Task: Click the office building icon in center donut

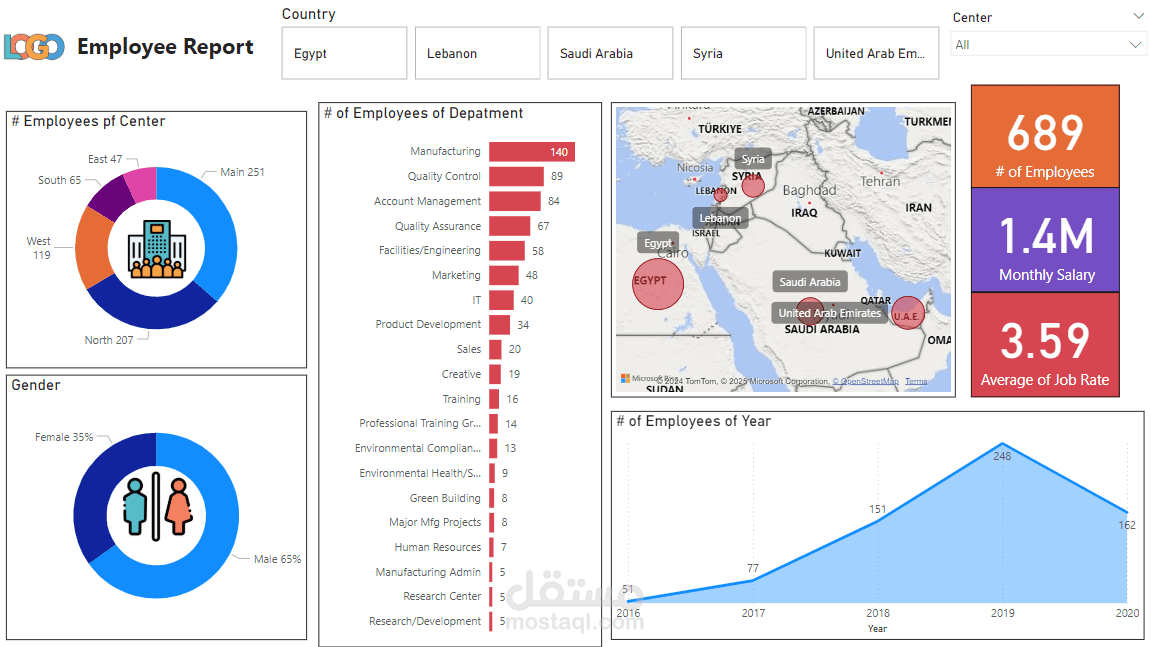Action: [156, 249]
